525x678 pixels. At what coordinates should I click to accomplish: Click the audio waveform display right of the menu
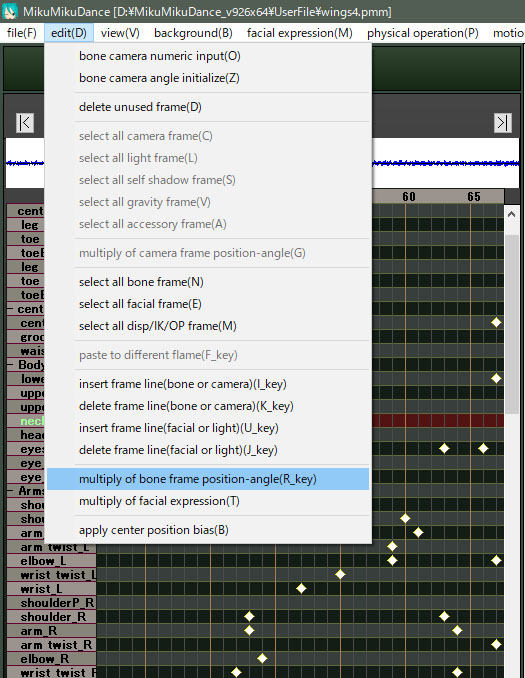pyautogui.click(x=445, y=163)
